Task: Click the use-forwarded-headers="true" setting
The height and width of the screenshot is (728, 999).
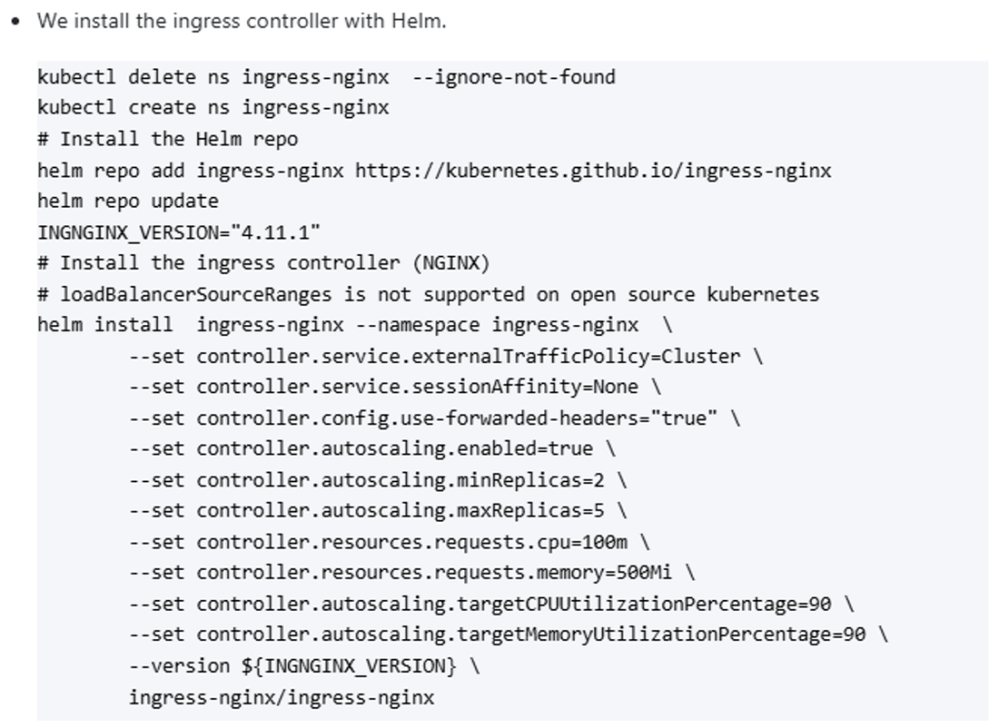Action: pos(456,418)
